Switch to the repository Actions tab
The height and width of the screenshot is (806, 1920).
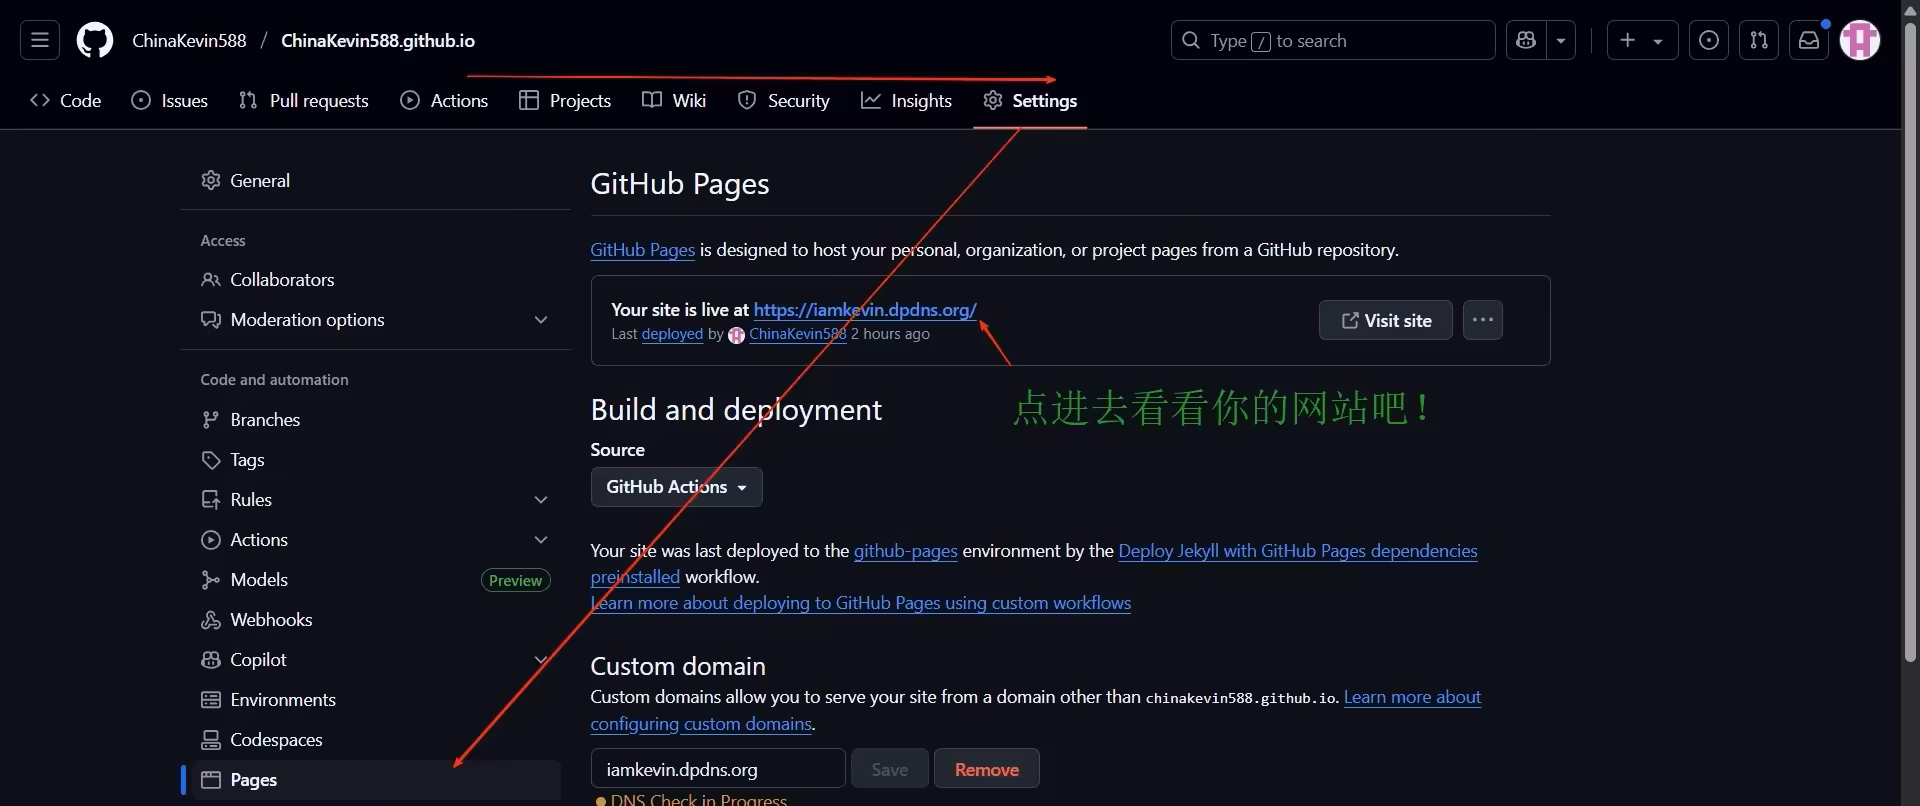coord(444,101)
